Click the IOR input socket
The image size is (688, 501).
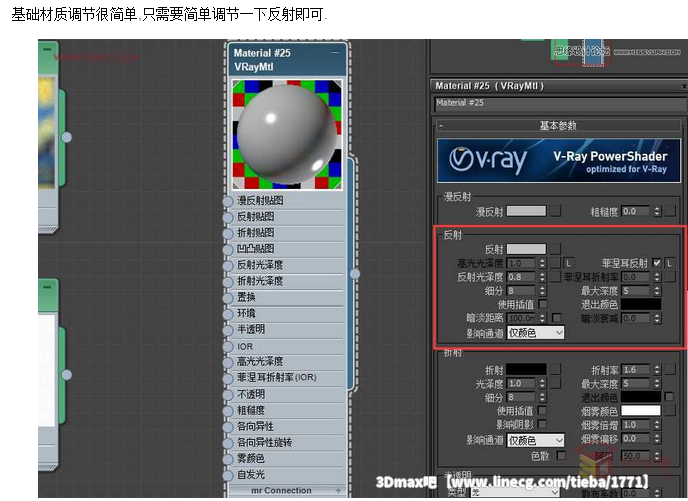point(228,347)
